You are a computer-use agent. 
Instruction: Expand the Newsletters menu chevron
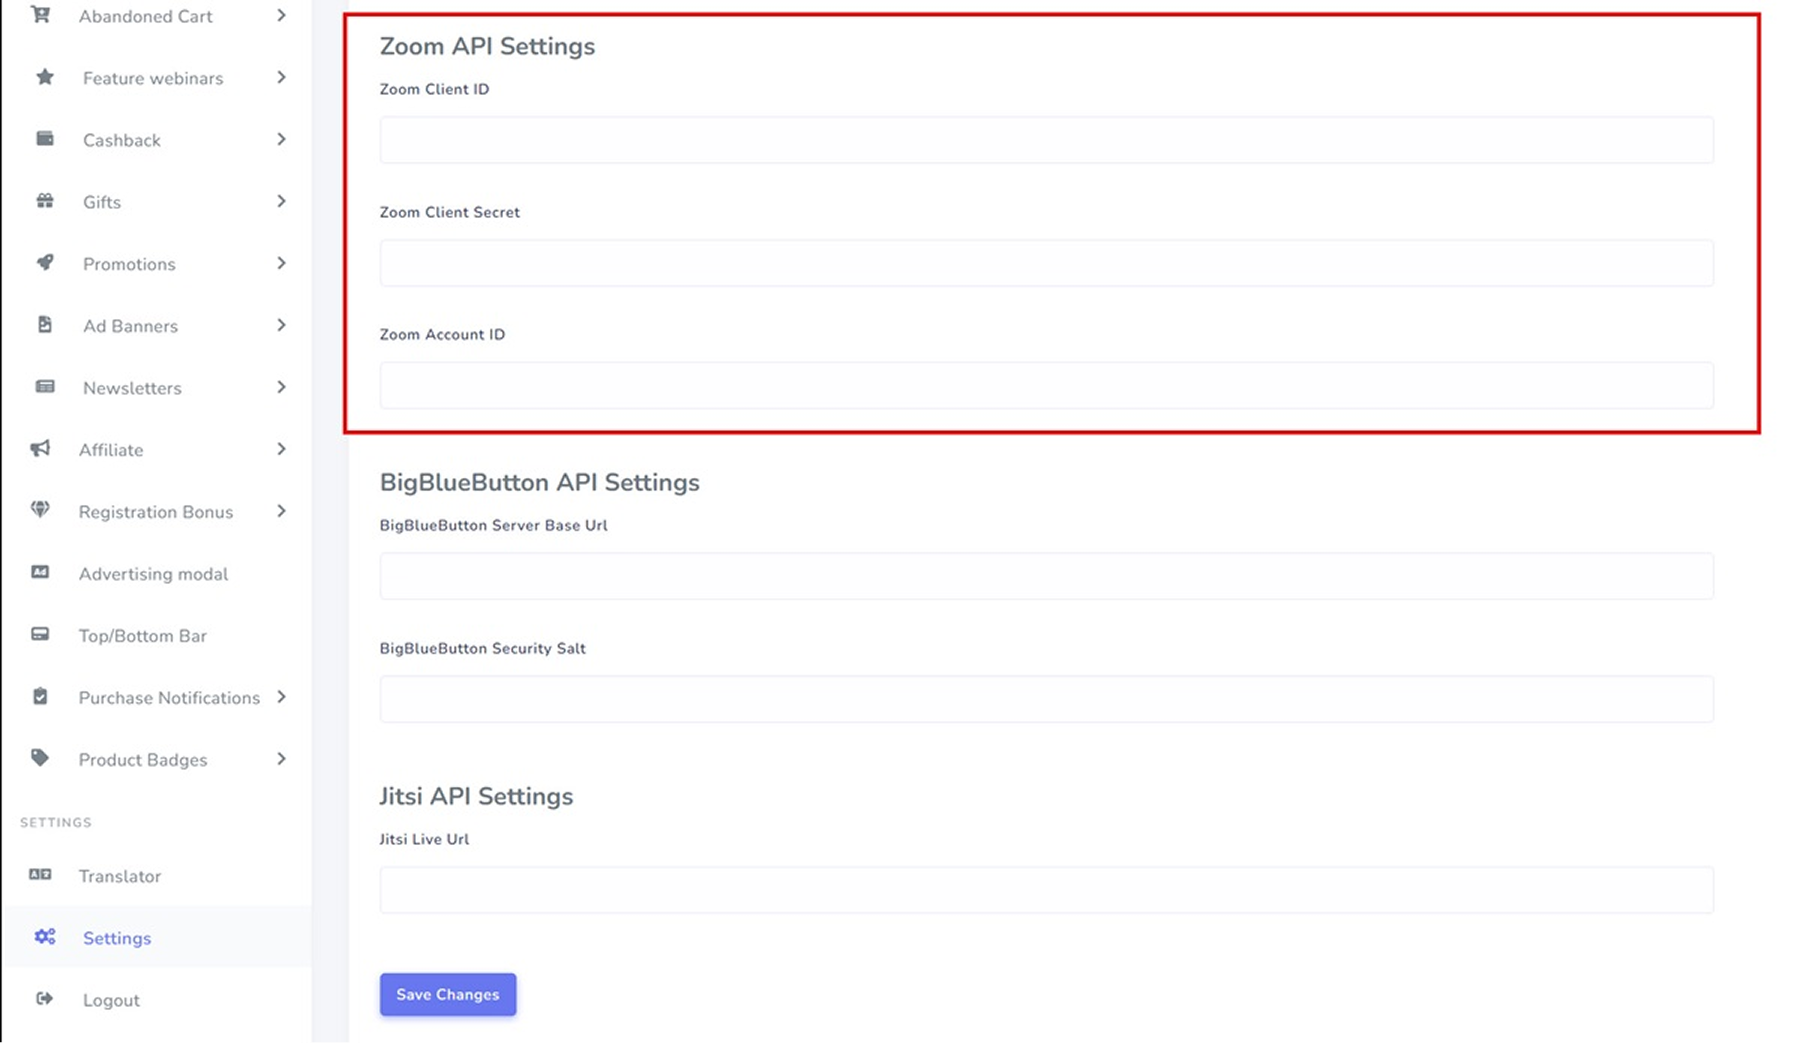pos(281,387)
